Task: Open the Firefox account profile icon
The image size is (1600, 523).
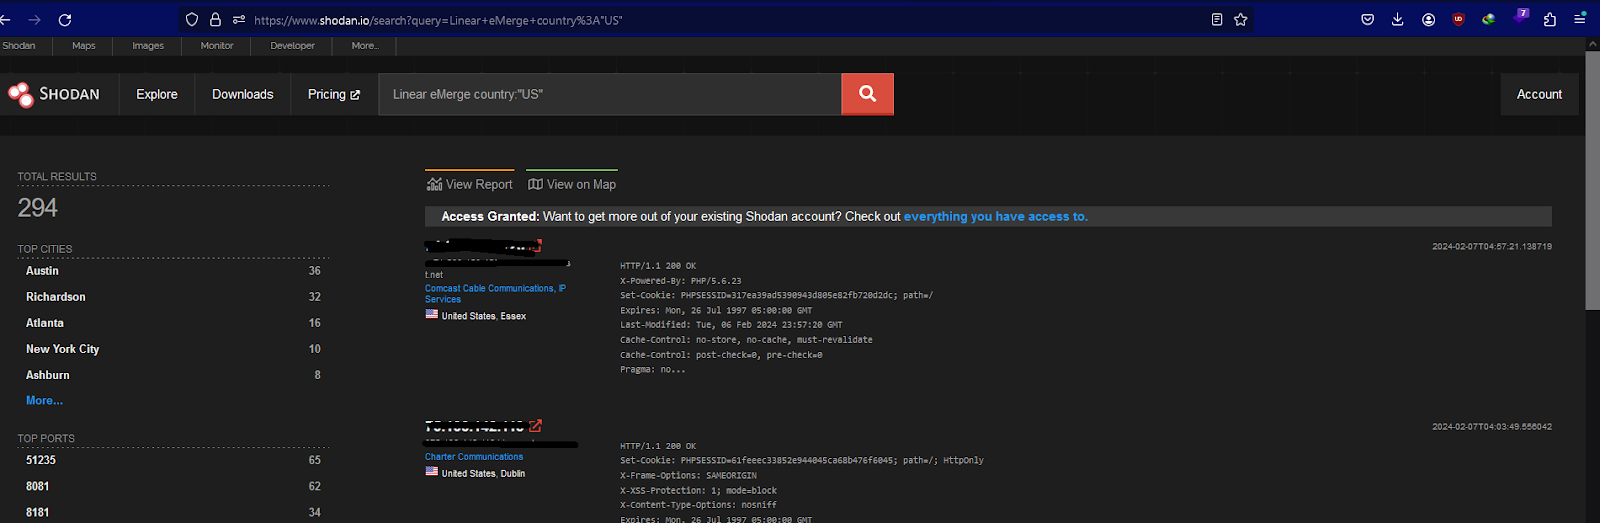Action: [1429, 20]
